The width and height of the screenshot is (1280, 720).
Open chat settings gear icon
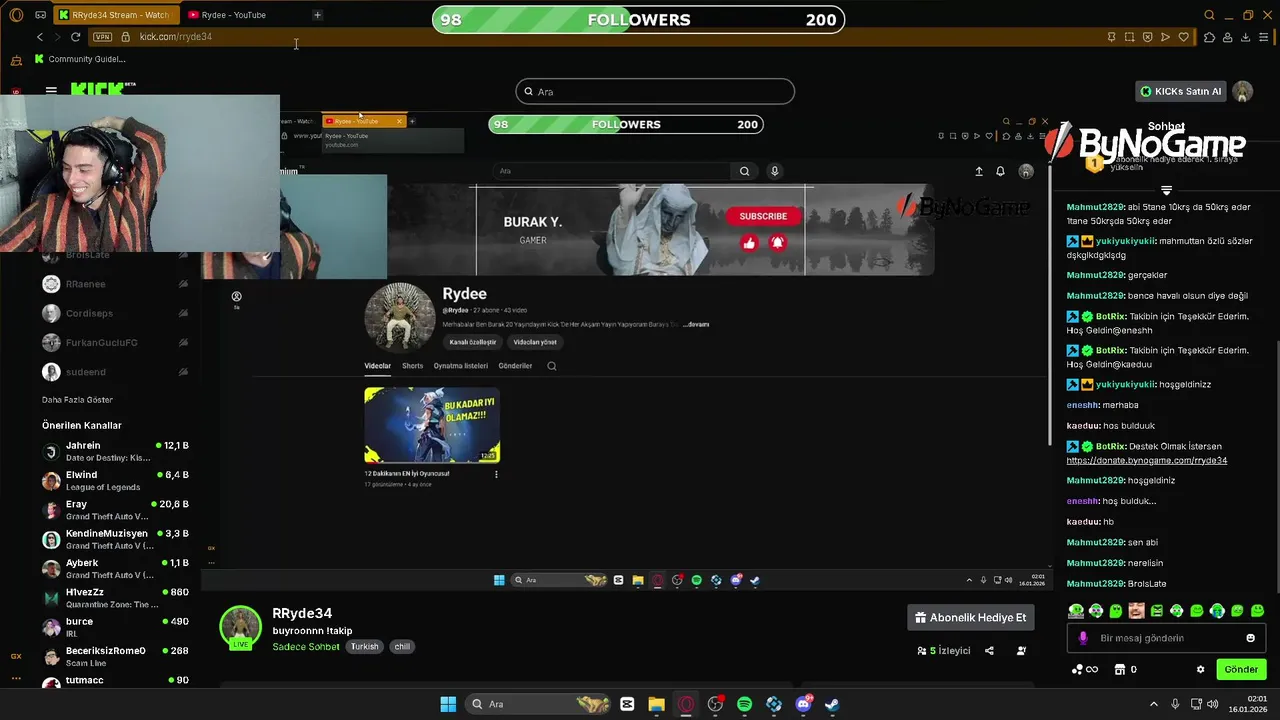pos(1201,670)
